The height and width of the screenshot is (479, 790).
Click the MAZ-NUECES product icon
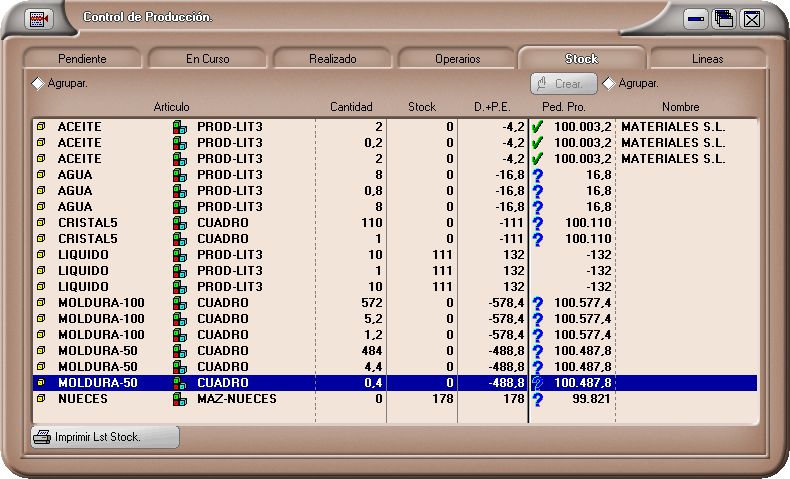[x=180, y=399]
